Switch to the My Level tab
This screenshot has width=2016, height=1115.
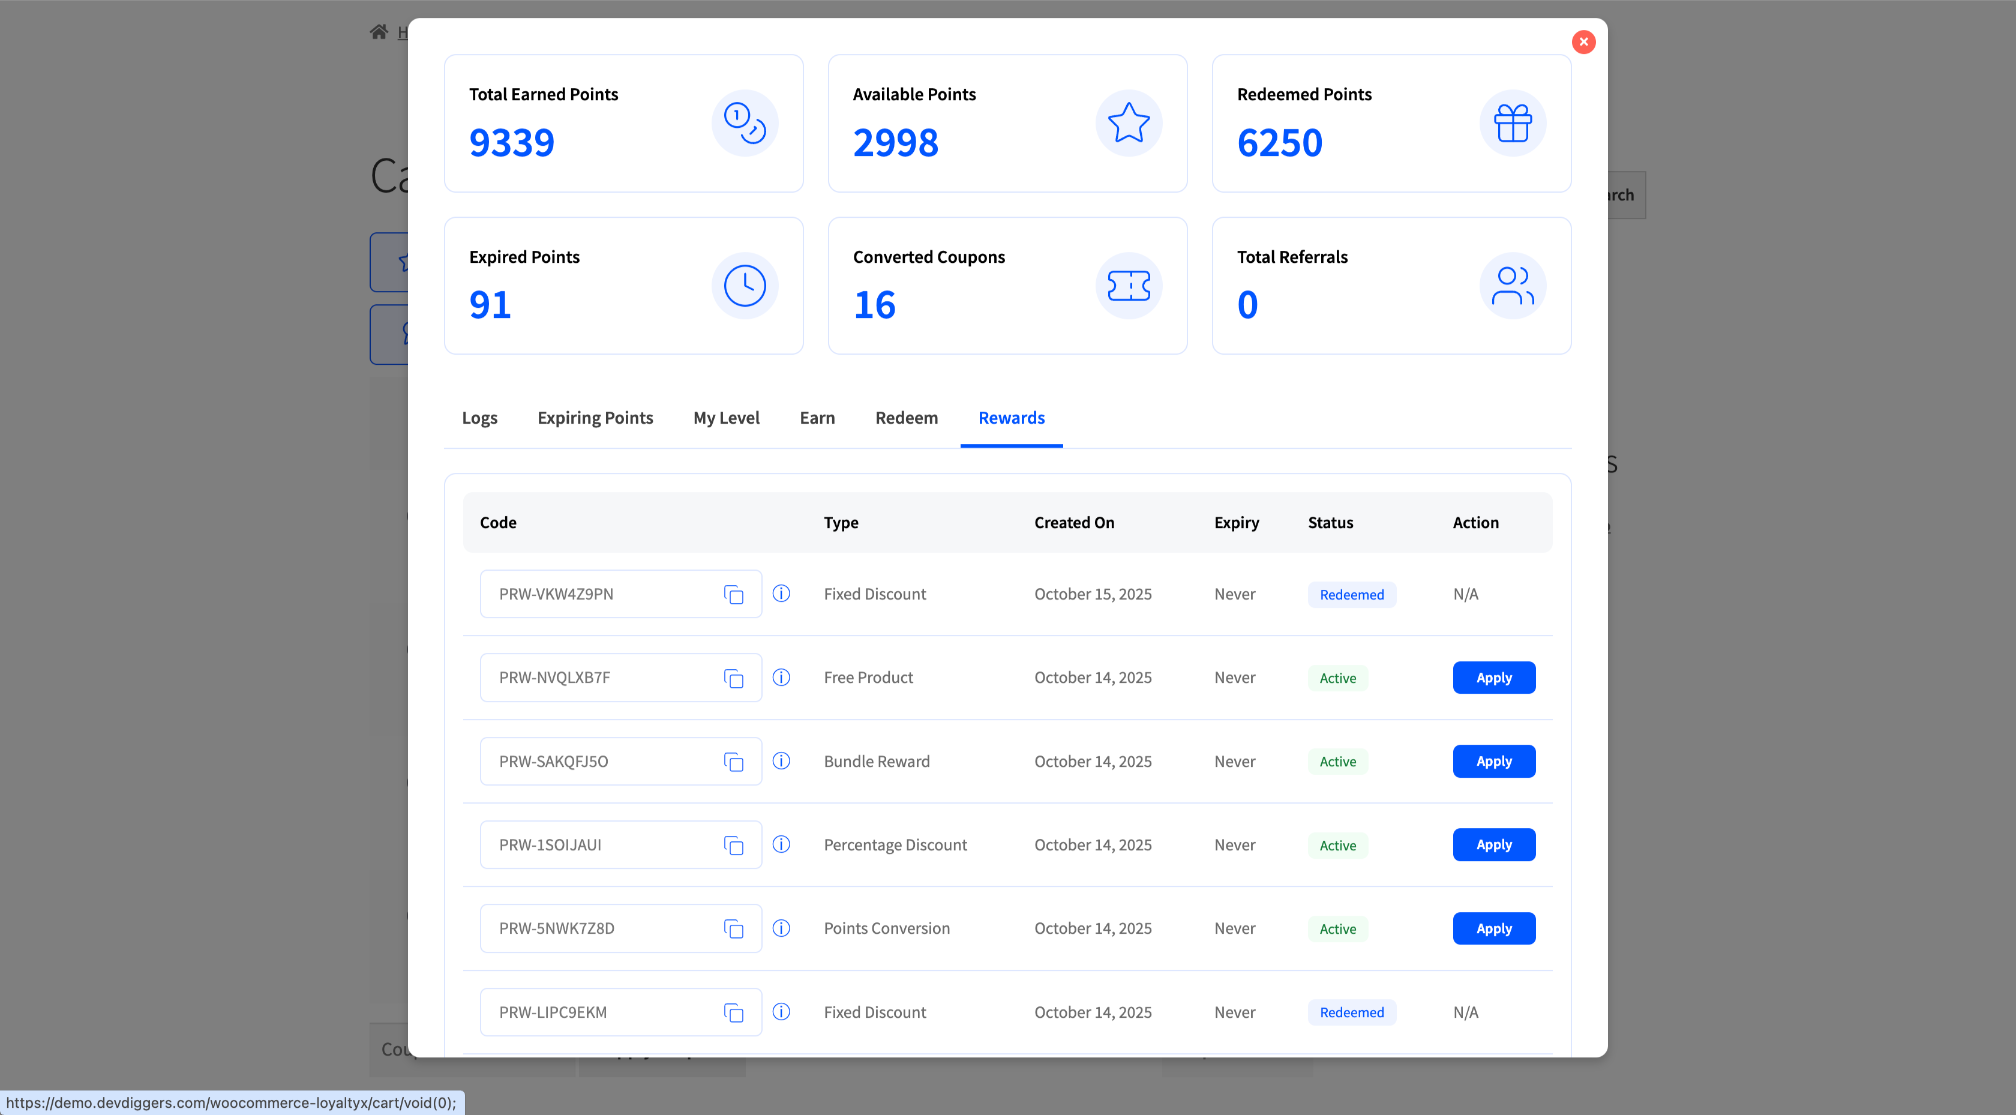click(x=726, y=418)
